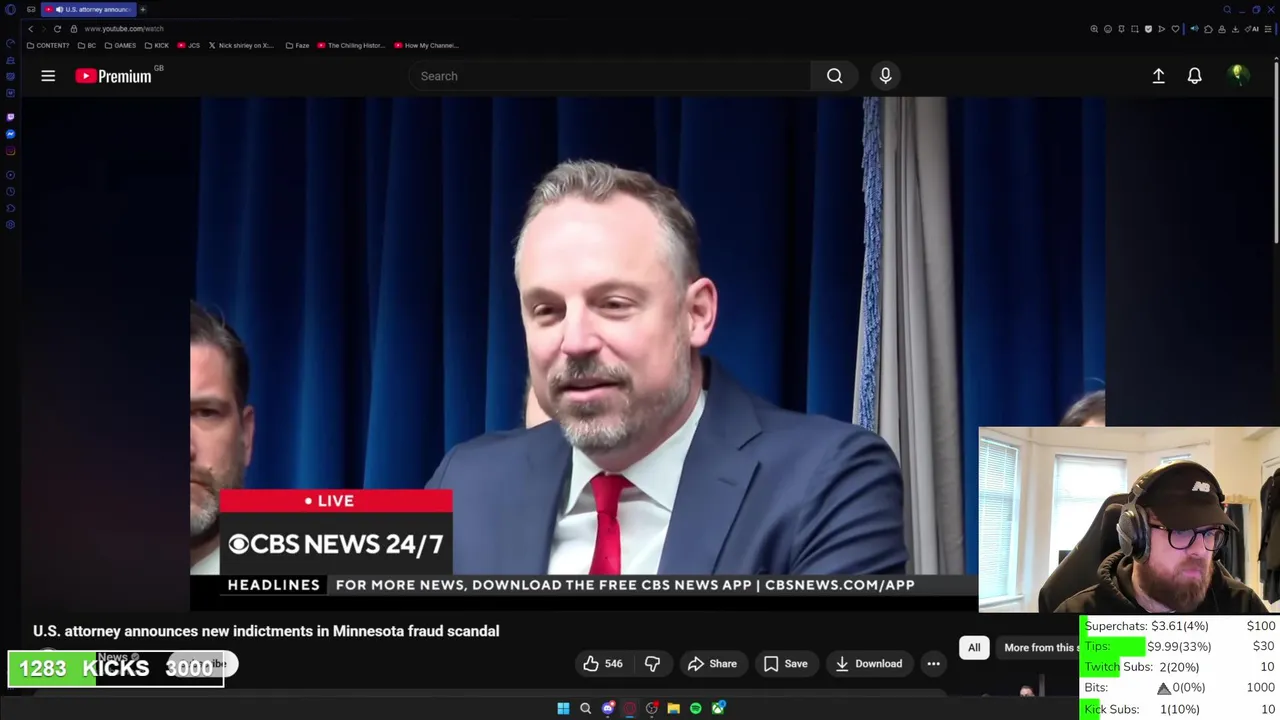This screenshot has height=720, width=1280.
Task: Open Windows taskbar search
Action: (x=585, y=708)
